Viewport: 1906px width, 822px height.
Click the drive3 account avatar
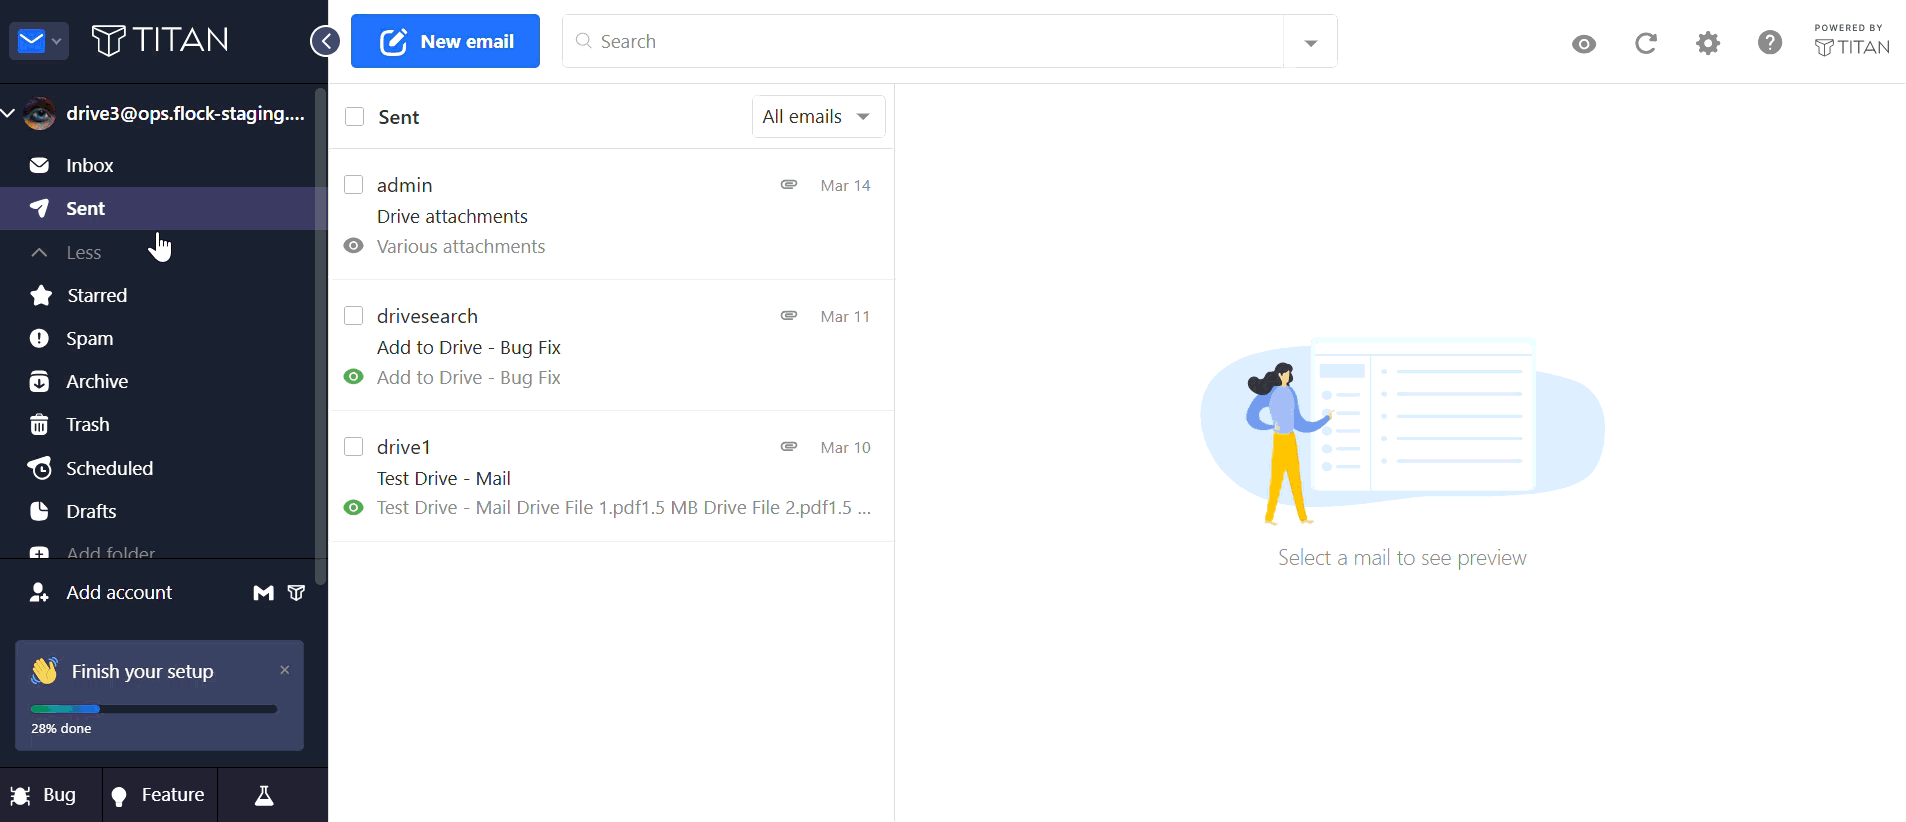39,113
